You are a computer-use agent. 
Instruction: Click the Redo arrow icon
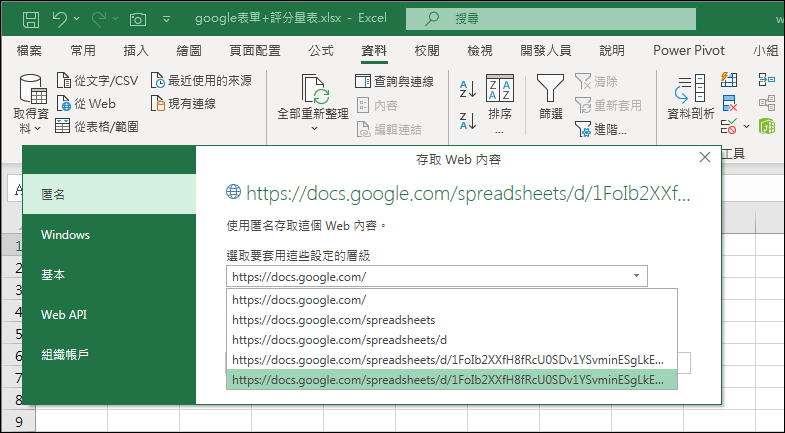pos(99,19)
